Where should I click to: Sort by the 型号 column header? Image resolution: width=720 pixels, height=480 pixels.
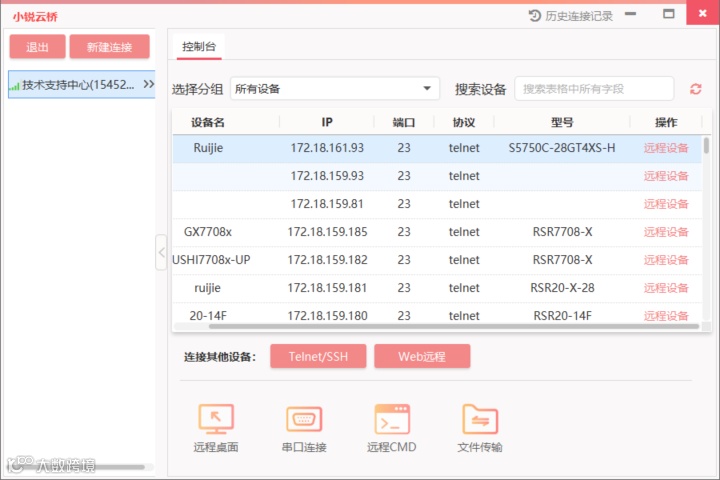click(562, 122)
